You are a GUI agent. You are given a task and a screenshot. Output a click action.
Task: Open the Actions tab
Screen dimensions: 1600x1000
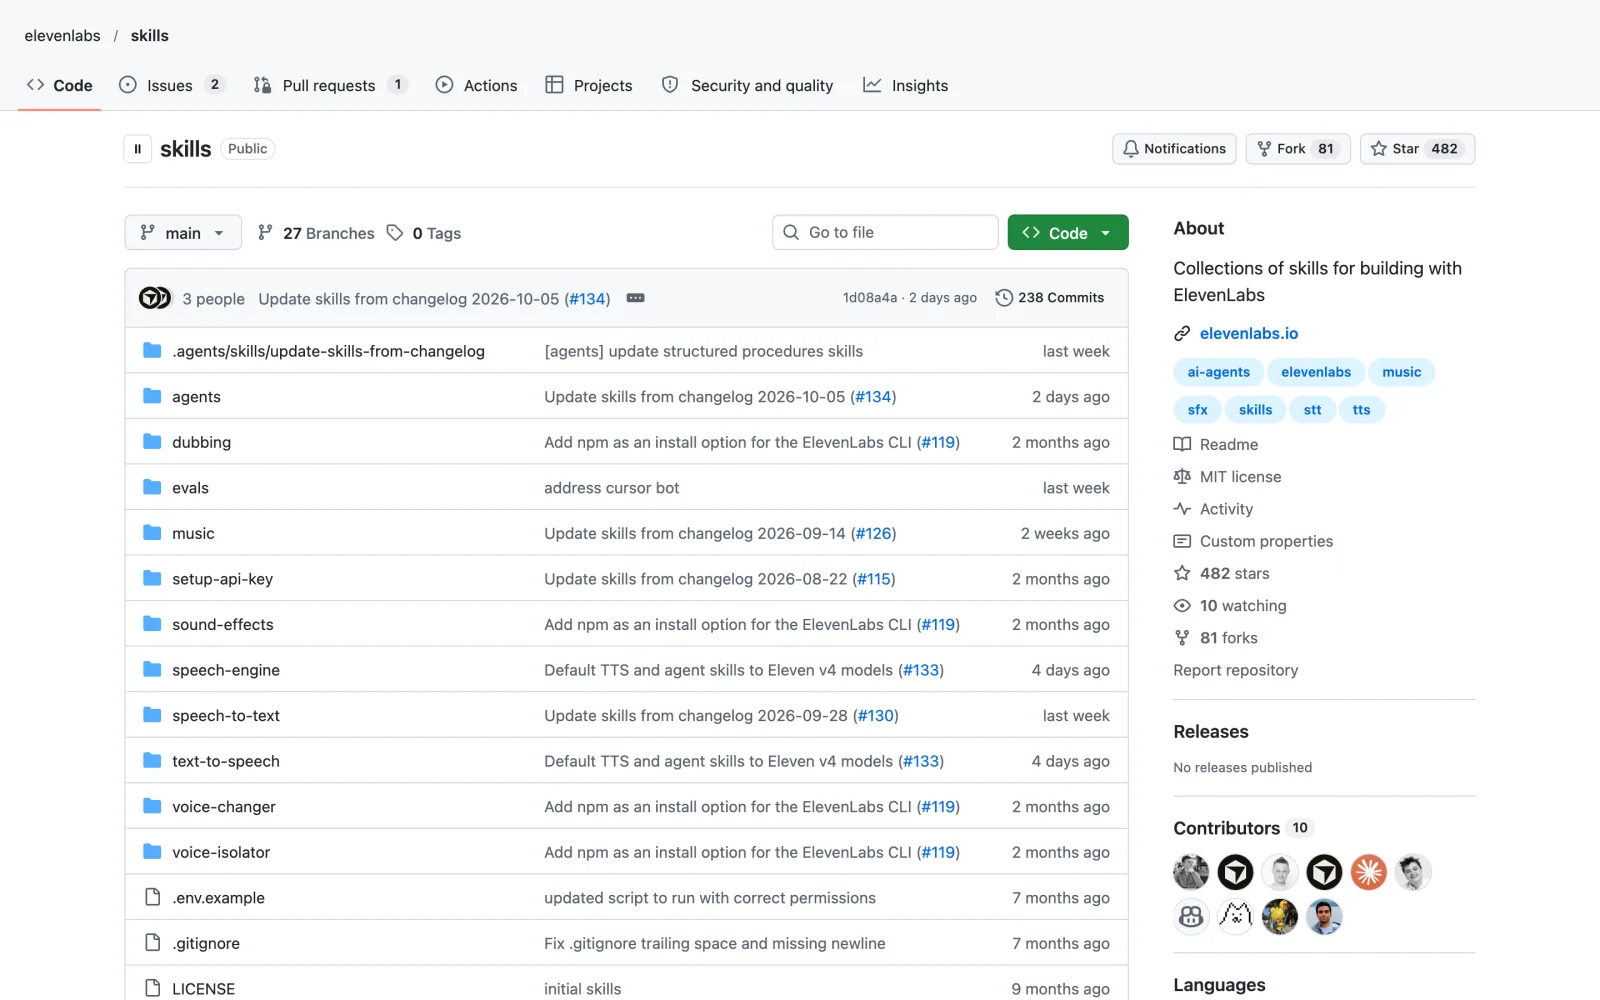point(477,85)
